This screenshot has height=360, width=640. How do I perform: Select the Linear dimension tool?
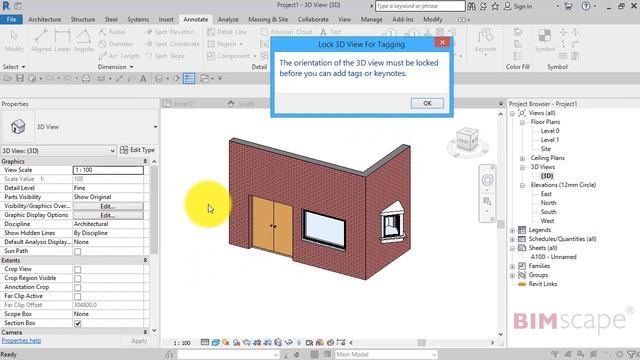point(62,40)
